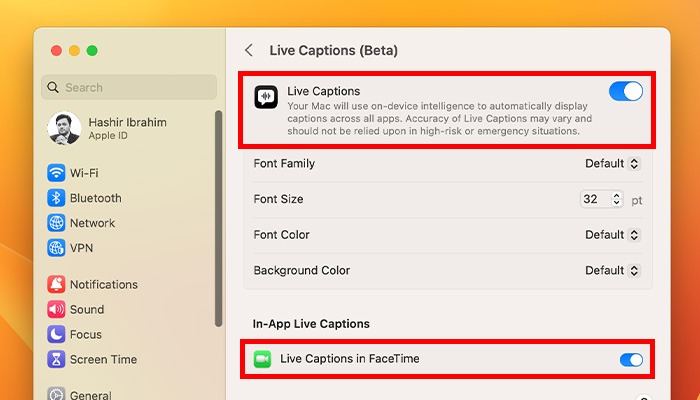Click the In-App Live Captions heading
This screenshot has width=700, height=400.
[311, 324]
